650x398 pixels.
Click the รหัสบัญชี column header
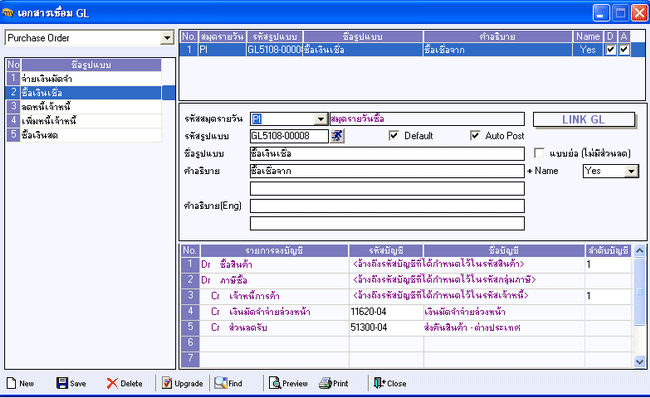point(386,250)
